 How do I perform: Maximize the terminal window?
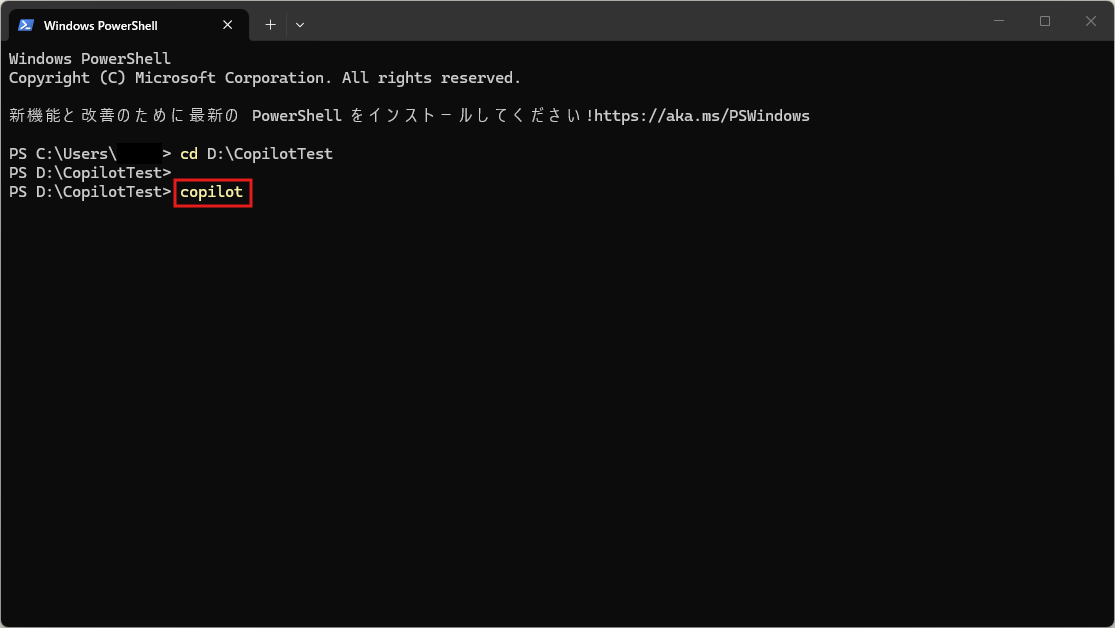coord(1045,21)
